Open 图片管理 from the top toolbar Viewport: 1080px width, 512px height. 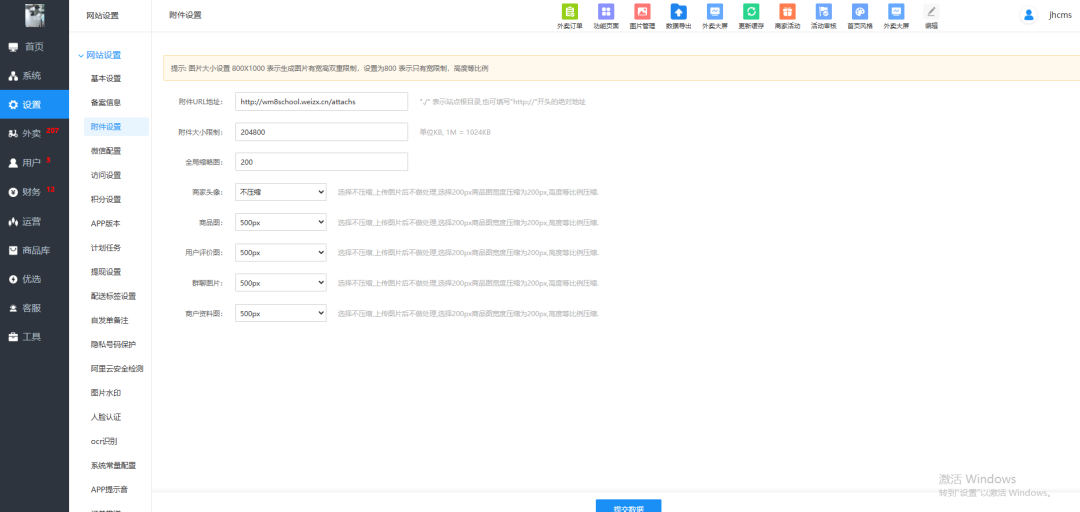point(642,13)
